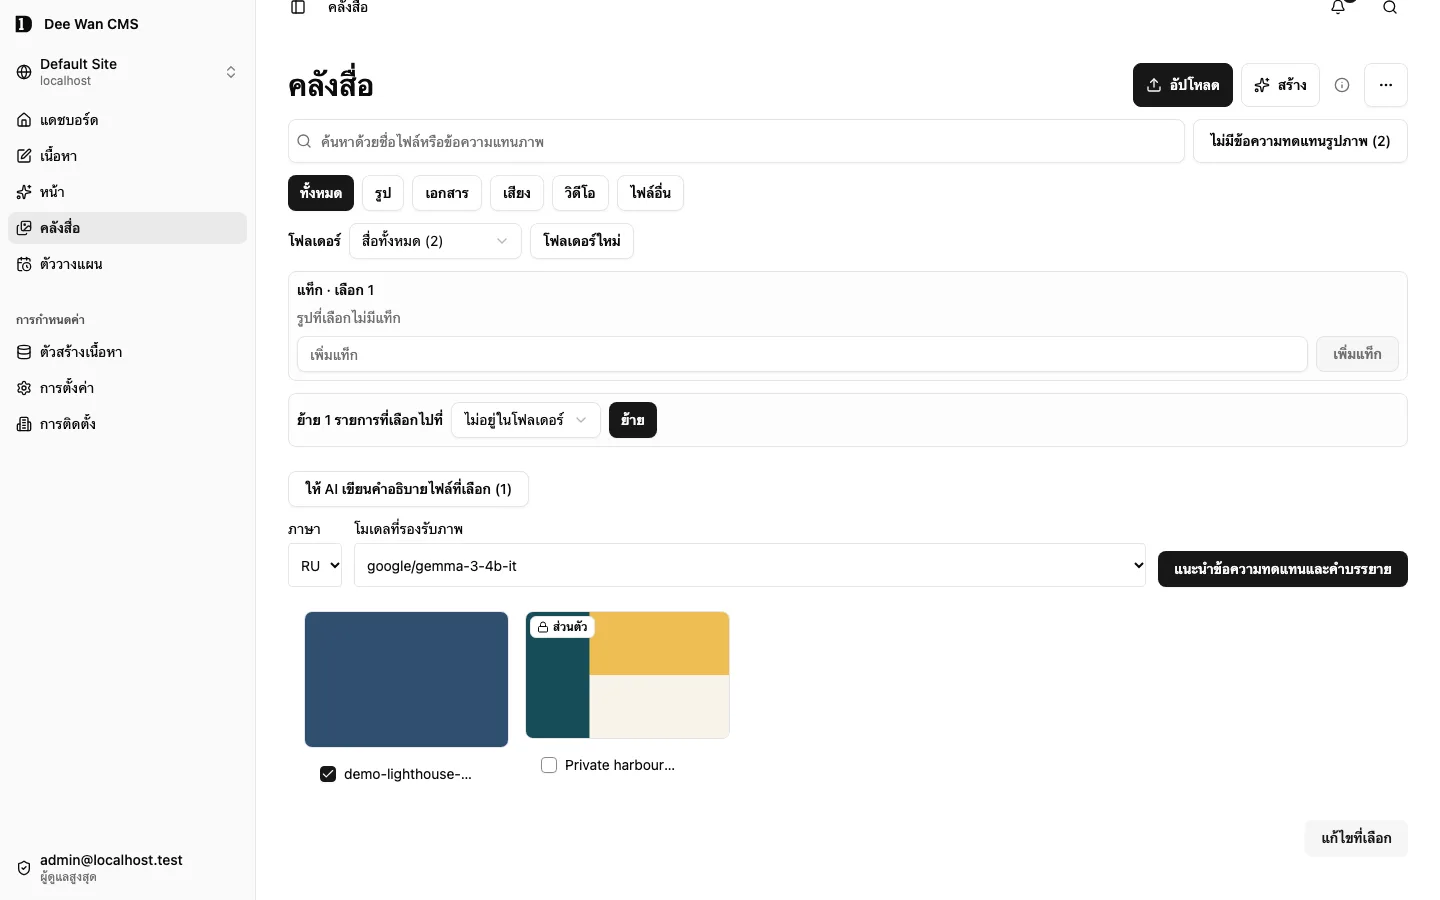Open the RU language dropdown

pos(315,565)
